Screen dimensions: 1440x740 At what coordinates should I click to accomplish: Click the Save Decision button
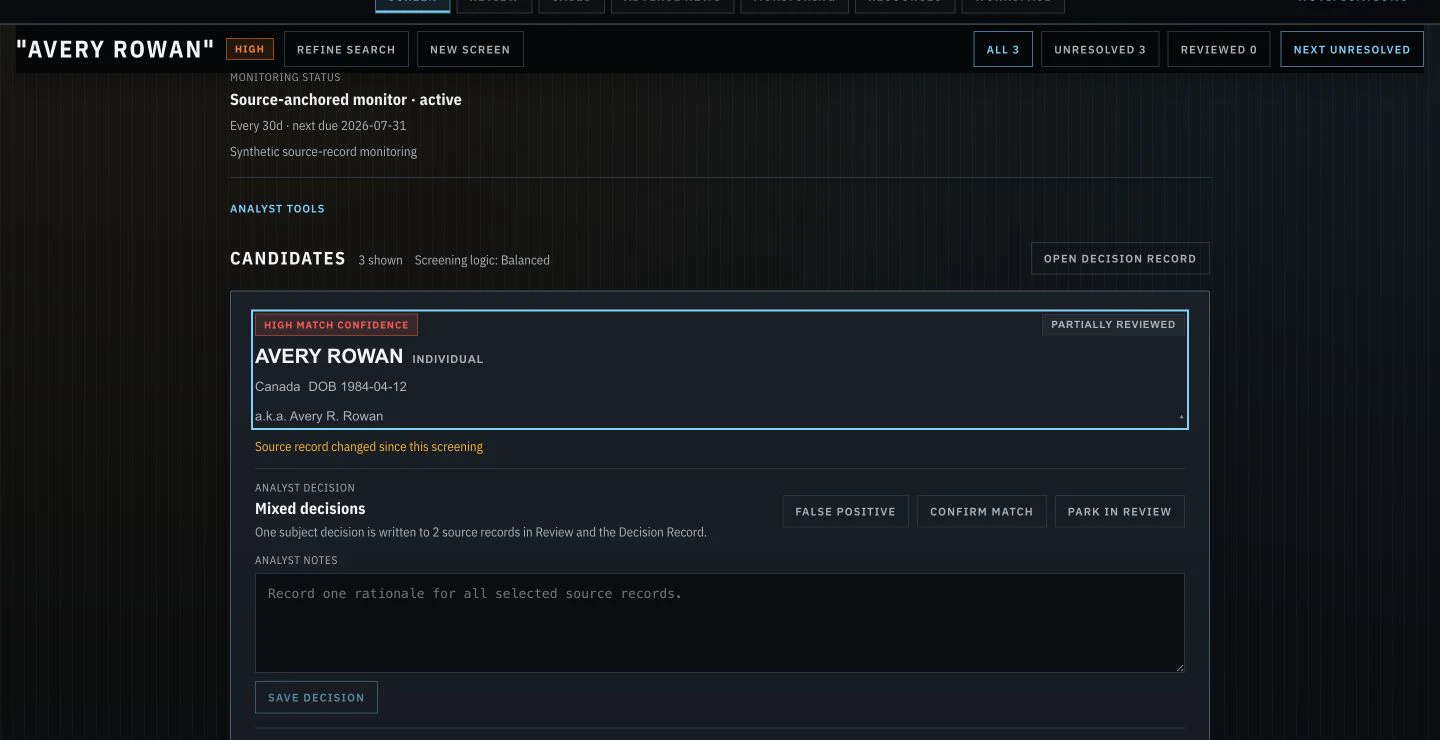[316, 697]
